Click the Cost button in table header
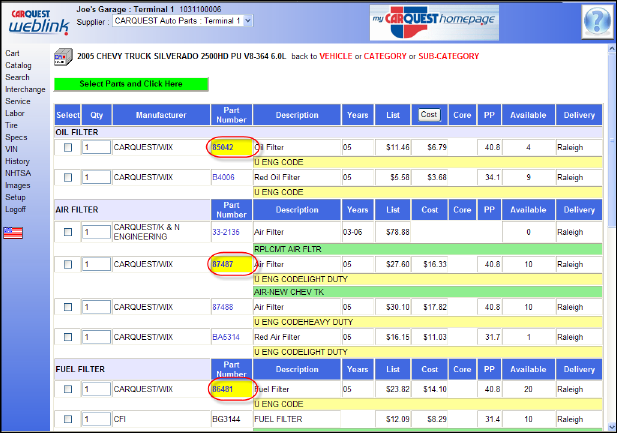This screenshot has height=433, width=617. click(429, 115)
